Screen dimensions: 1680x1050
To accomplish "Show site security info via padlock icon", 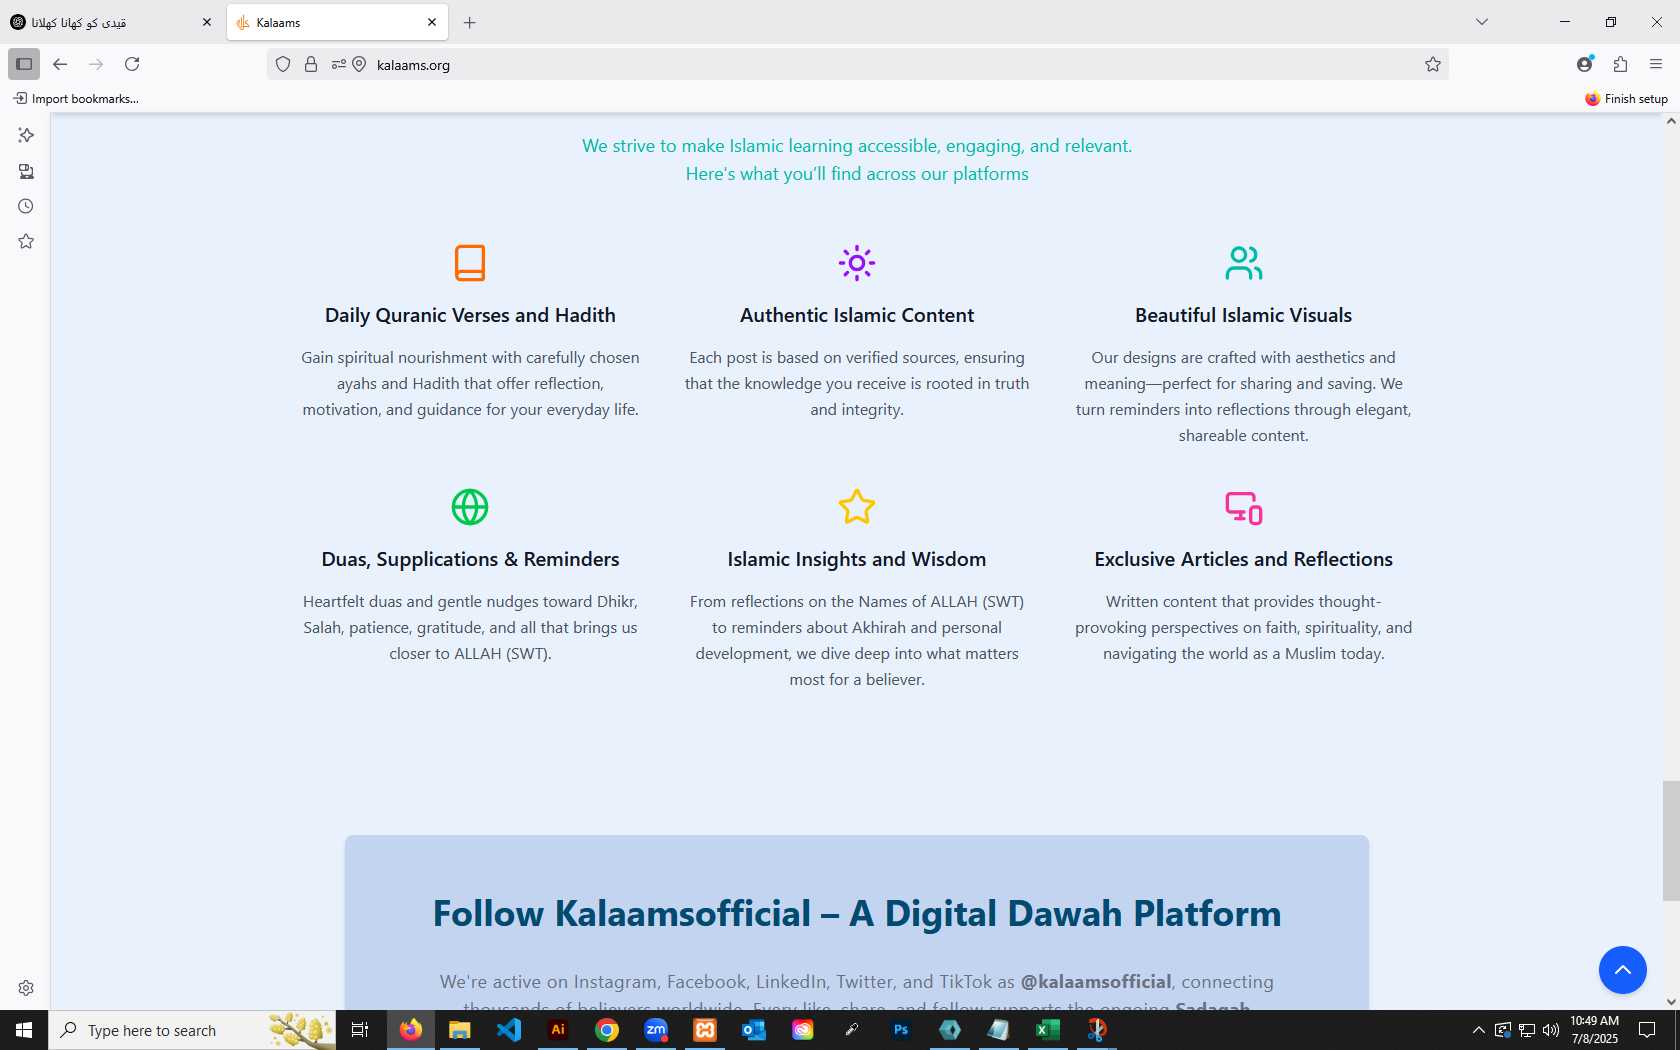I will [311, 64].
